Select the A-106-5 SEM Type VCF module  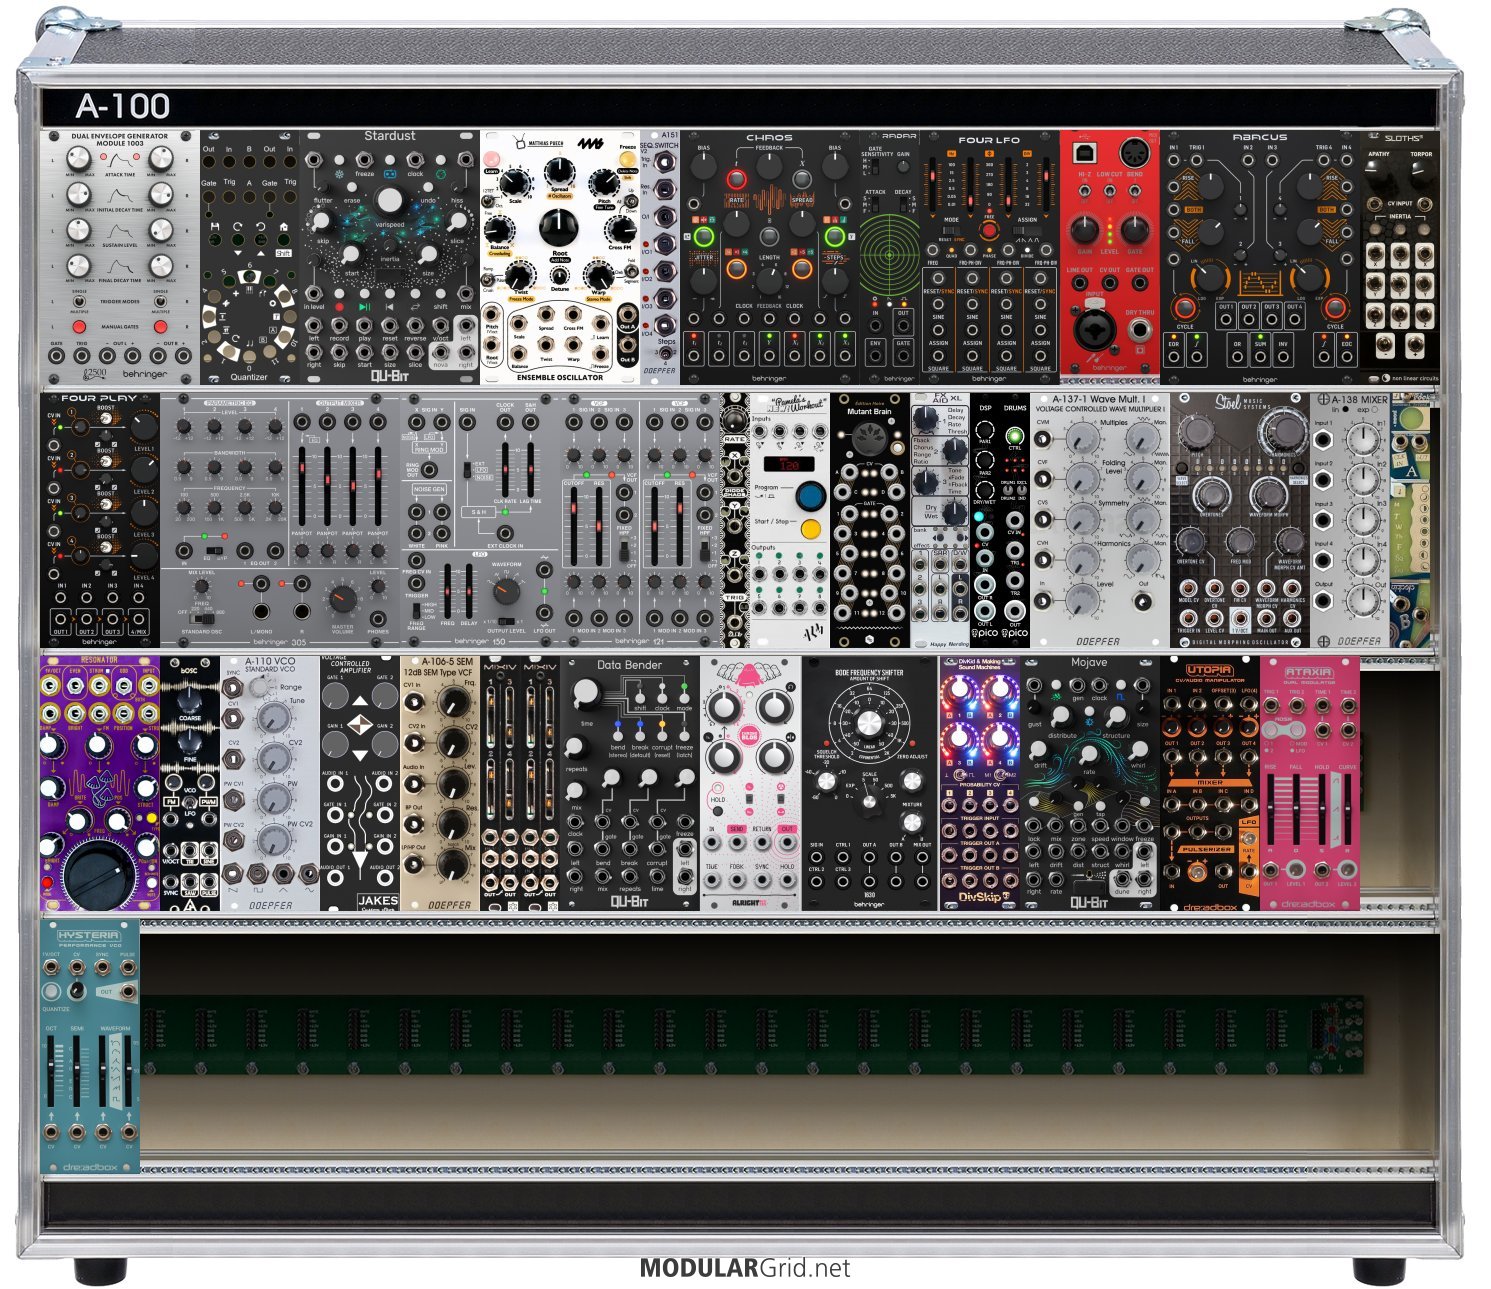pos(440,783)
